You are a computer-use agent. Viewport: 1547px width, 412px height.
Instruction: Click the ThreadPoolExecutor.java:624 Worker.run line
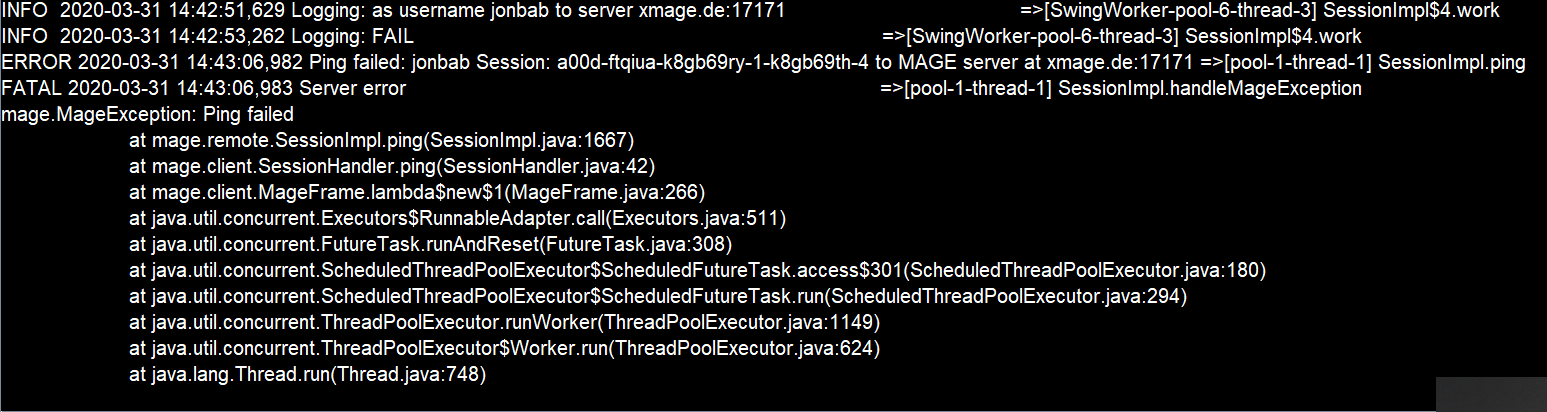(505, 348)
